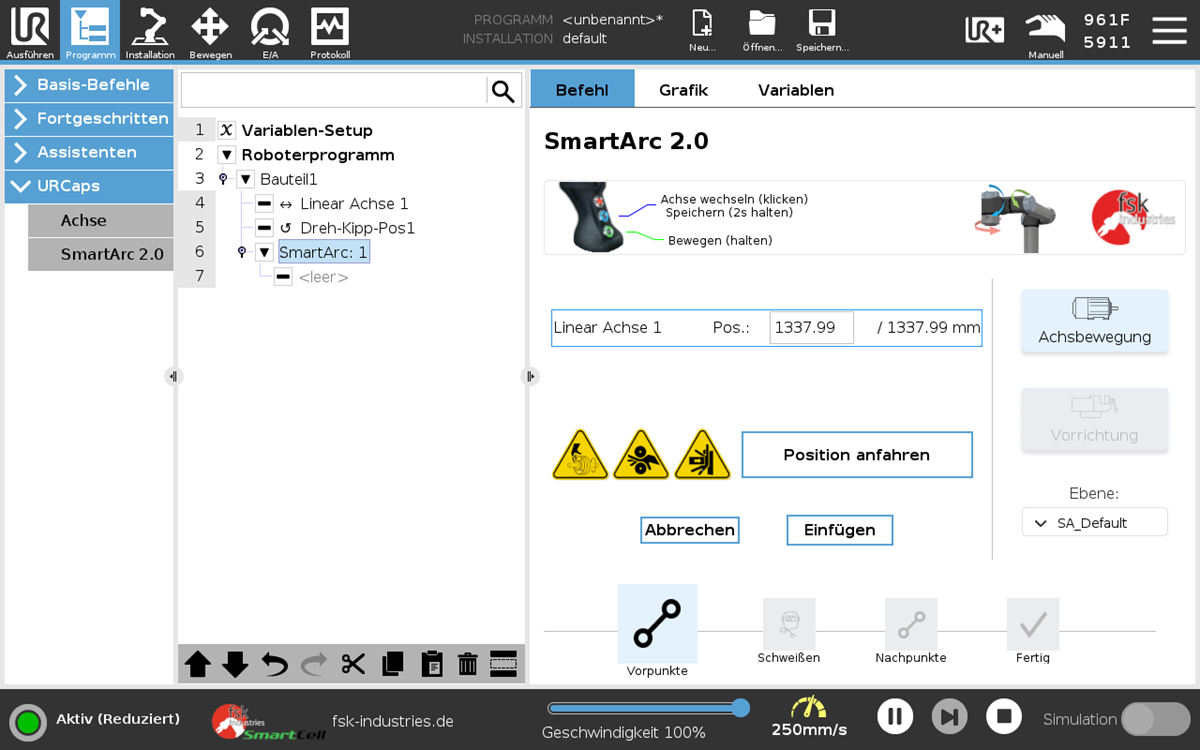Viewport: 1200px width, 750px height.
Task: Stop the program
Action: [1004, 716]
